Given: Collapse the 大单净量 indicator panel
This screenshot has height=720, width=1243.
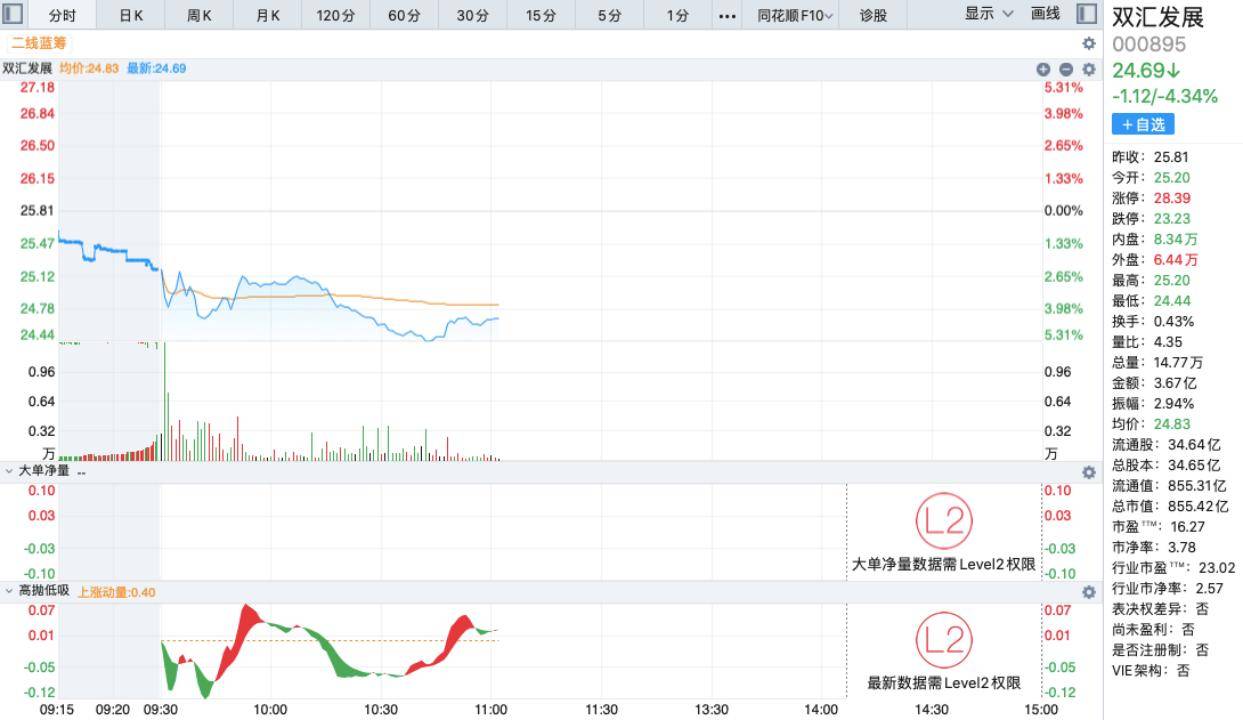Looking at the screenshot, I should [x=10, y=470].
